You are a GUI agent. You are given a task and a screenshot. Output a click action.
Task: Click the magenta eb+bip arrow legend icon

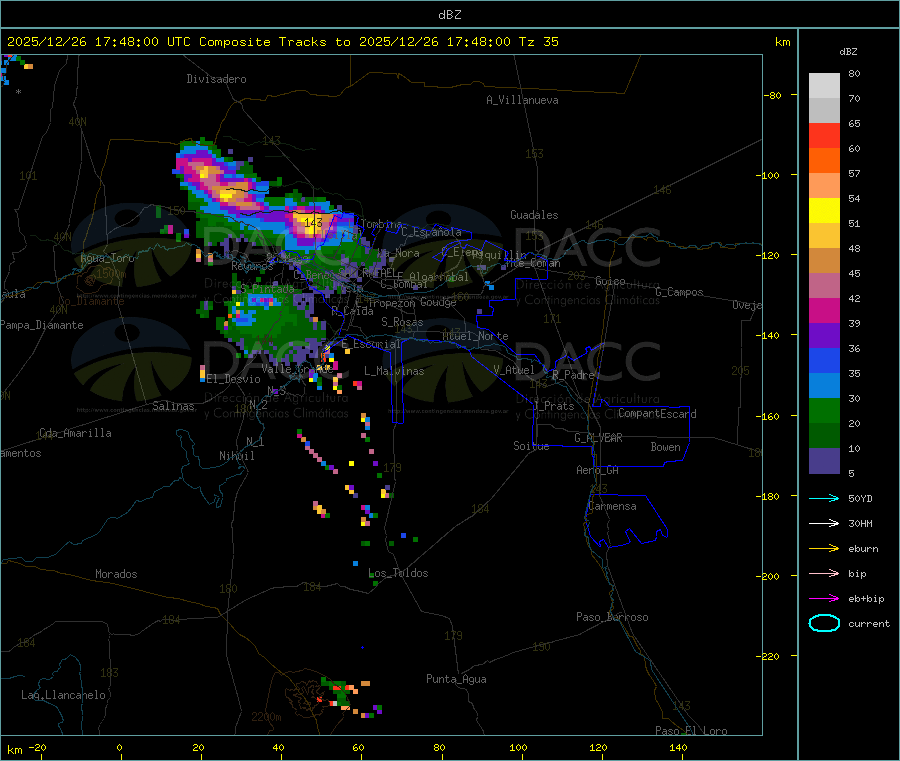(x=824, y=598)
